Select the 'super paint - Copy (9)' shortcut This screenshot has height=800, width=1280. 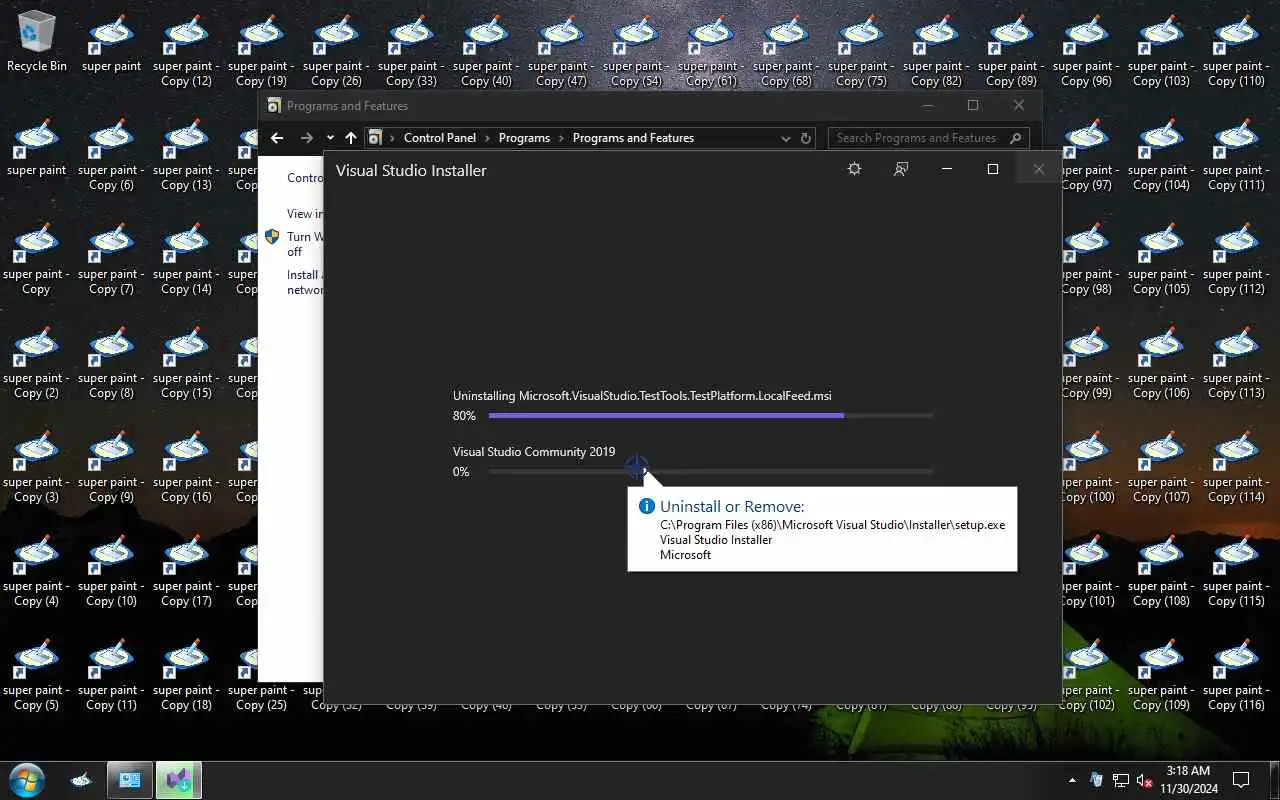(111, 465)
